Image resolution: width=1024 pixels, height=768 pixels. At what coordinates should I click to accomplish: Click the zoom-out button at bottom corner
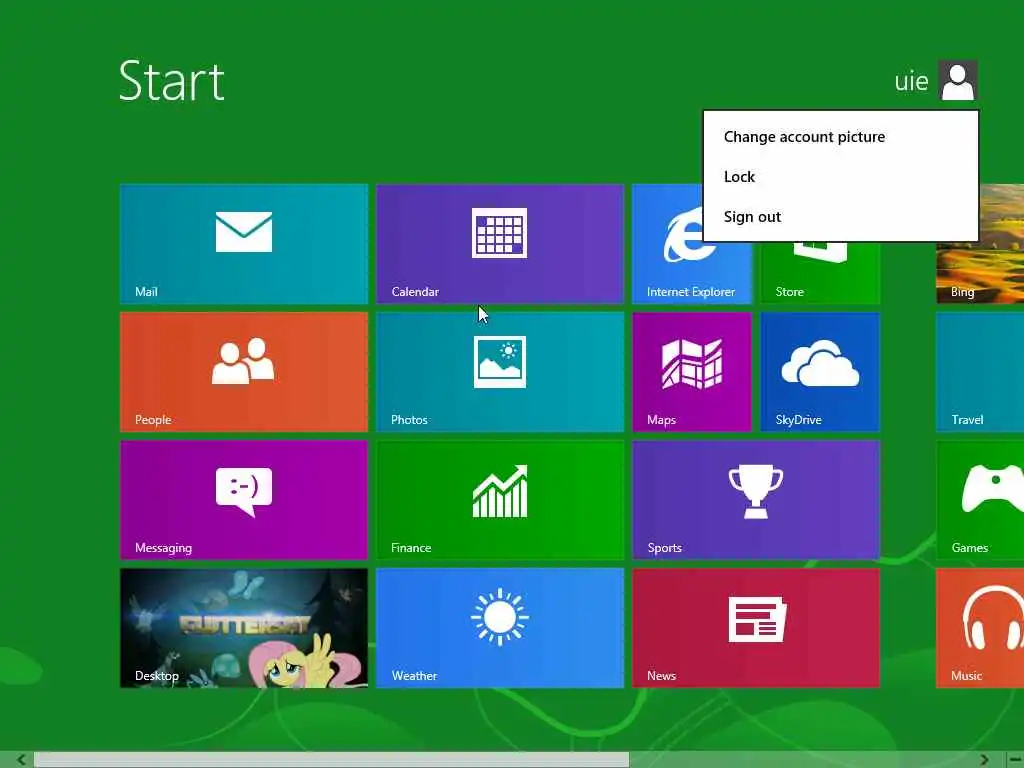click(1015, 760)
